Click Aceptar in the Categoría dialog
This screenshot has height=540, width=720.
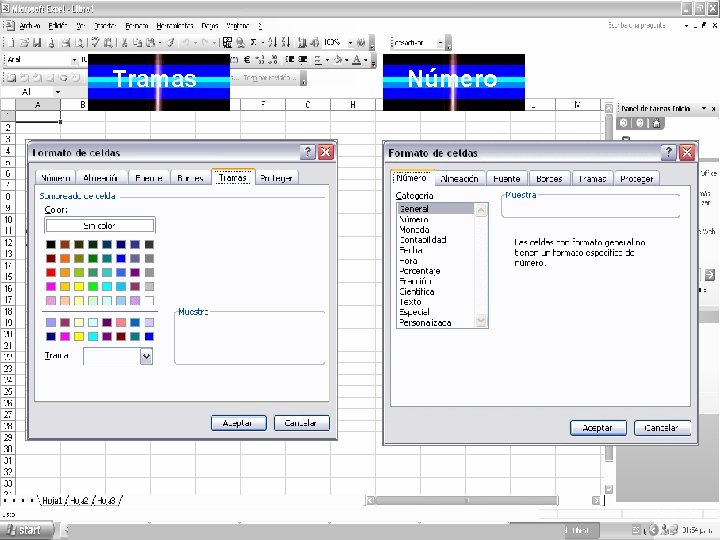(x=598, y=428)
